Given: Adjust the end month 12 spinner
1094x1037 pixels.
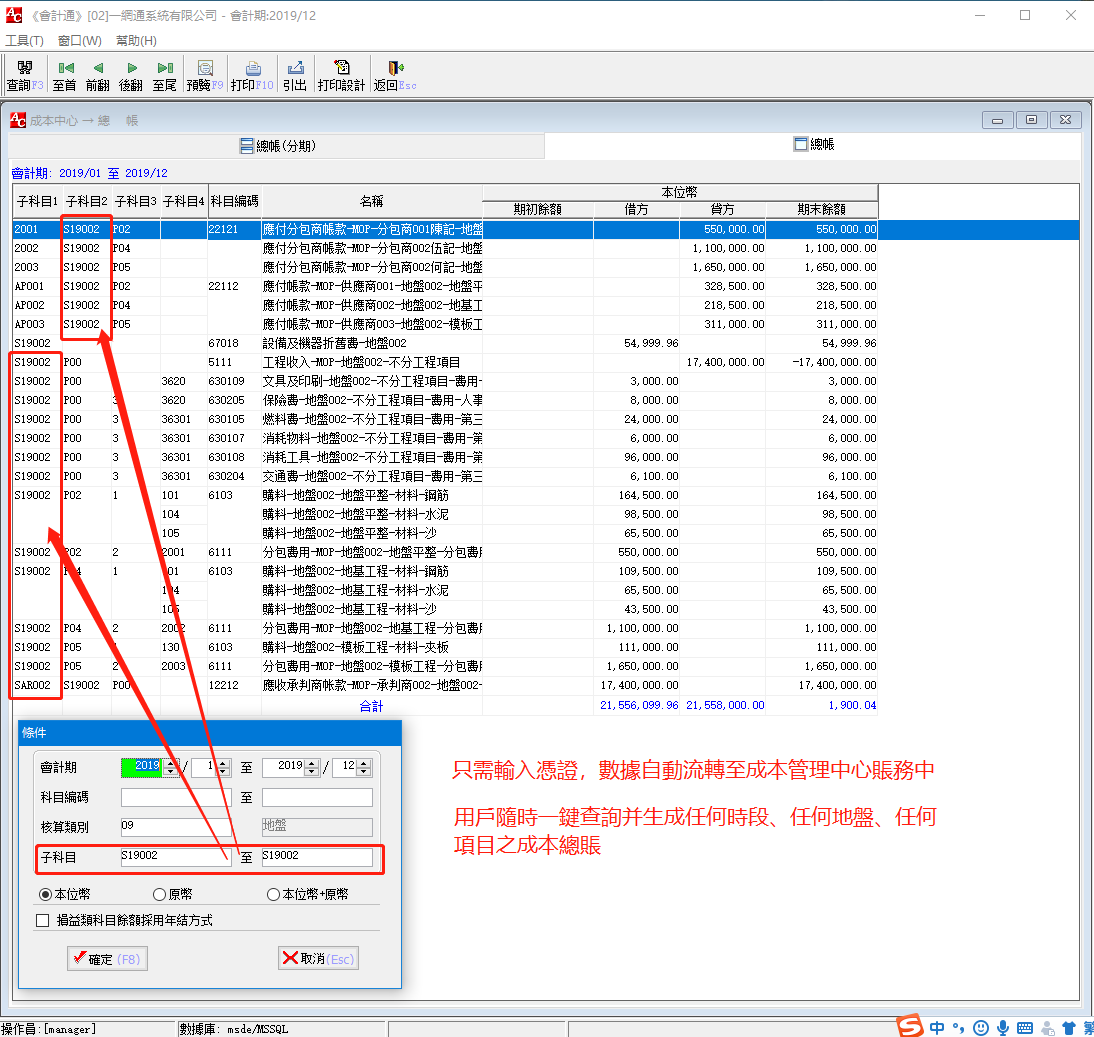Looking at the screenshot, I should click(364, 768).
